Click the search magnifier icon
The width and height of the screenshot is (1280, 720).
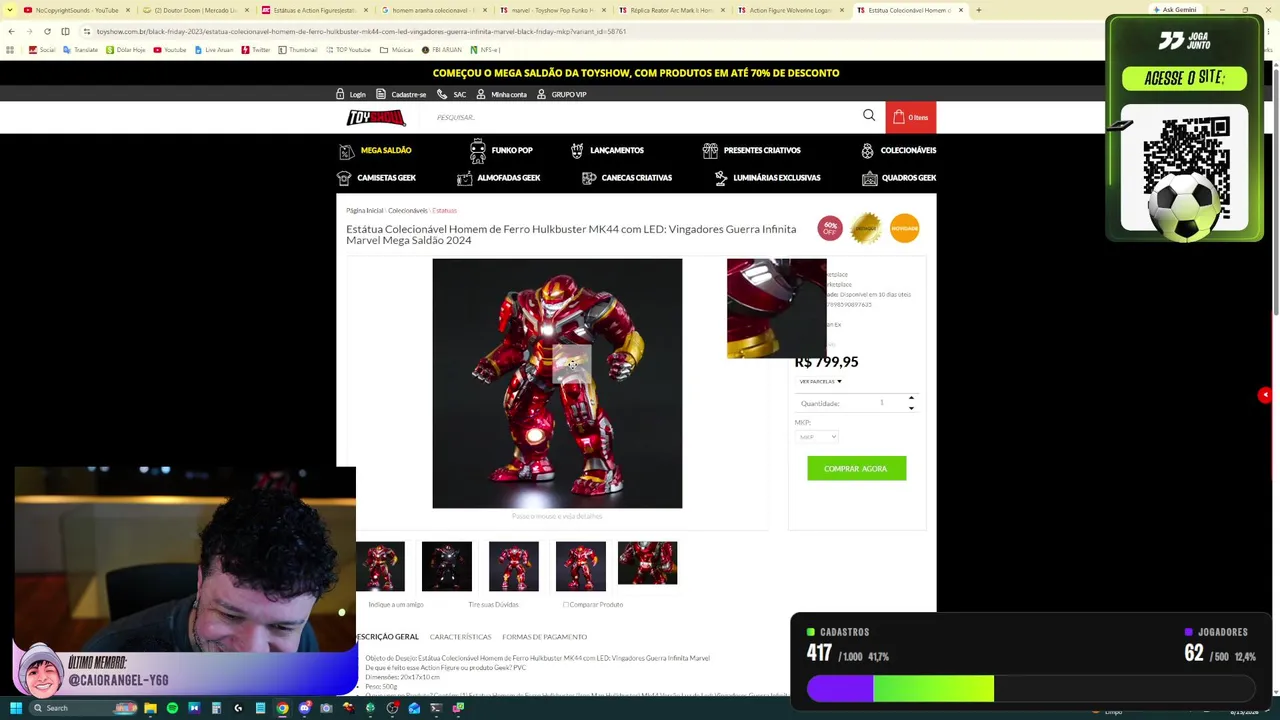(869, 116)
